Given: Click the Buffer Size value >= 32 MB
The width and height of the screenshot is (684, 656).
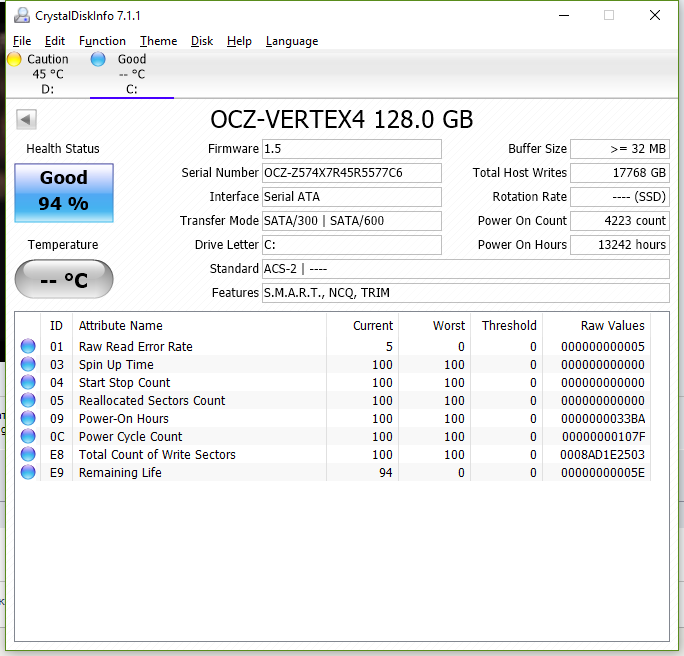Looking at the screenshot, I should (620, 149).
